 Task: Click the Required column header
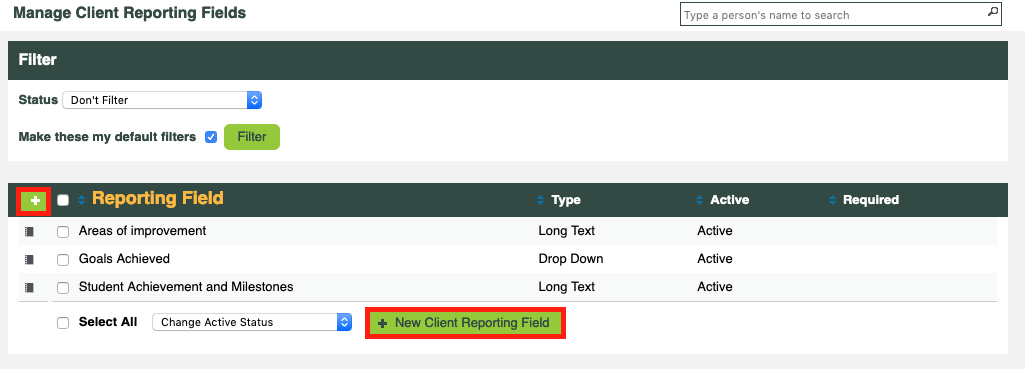tap(871, 200)
